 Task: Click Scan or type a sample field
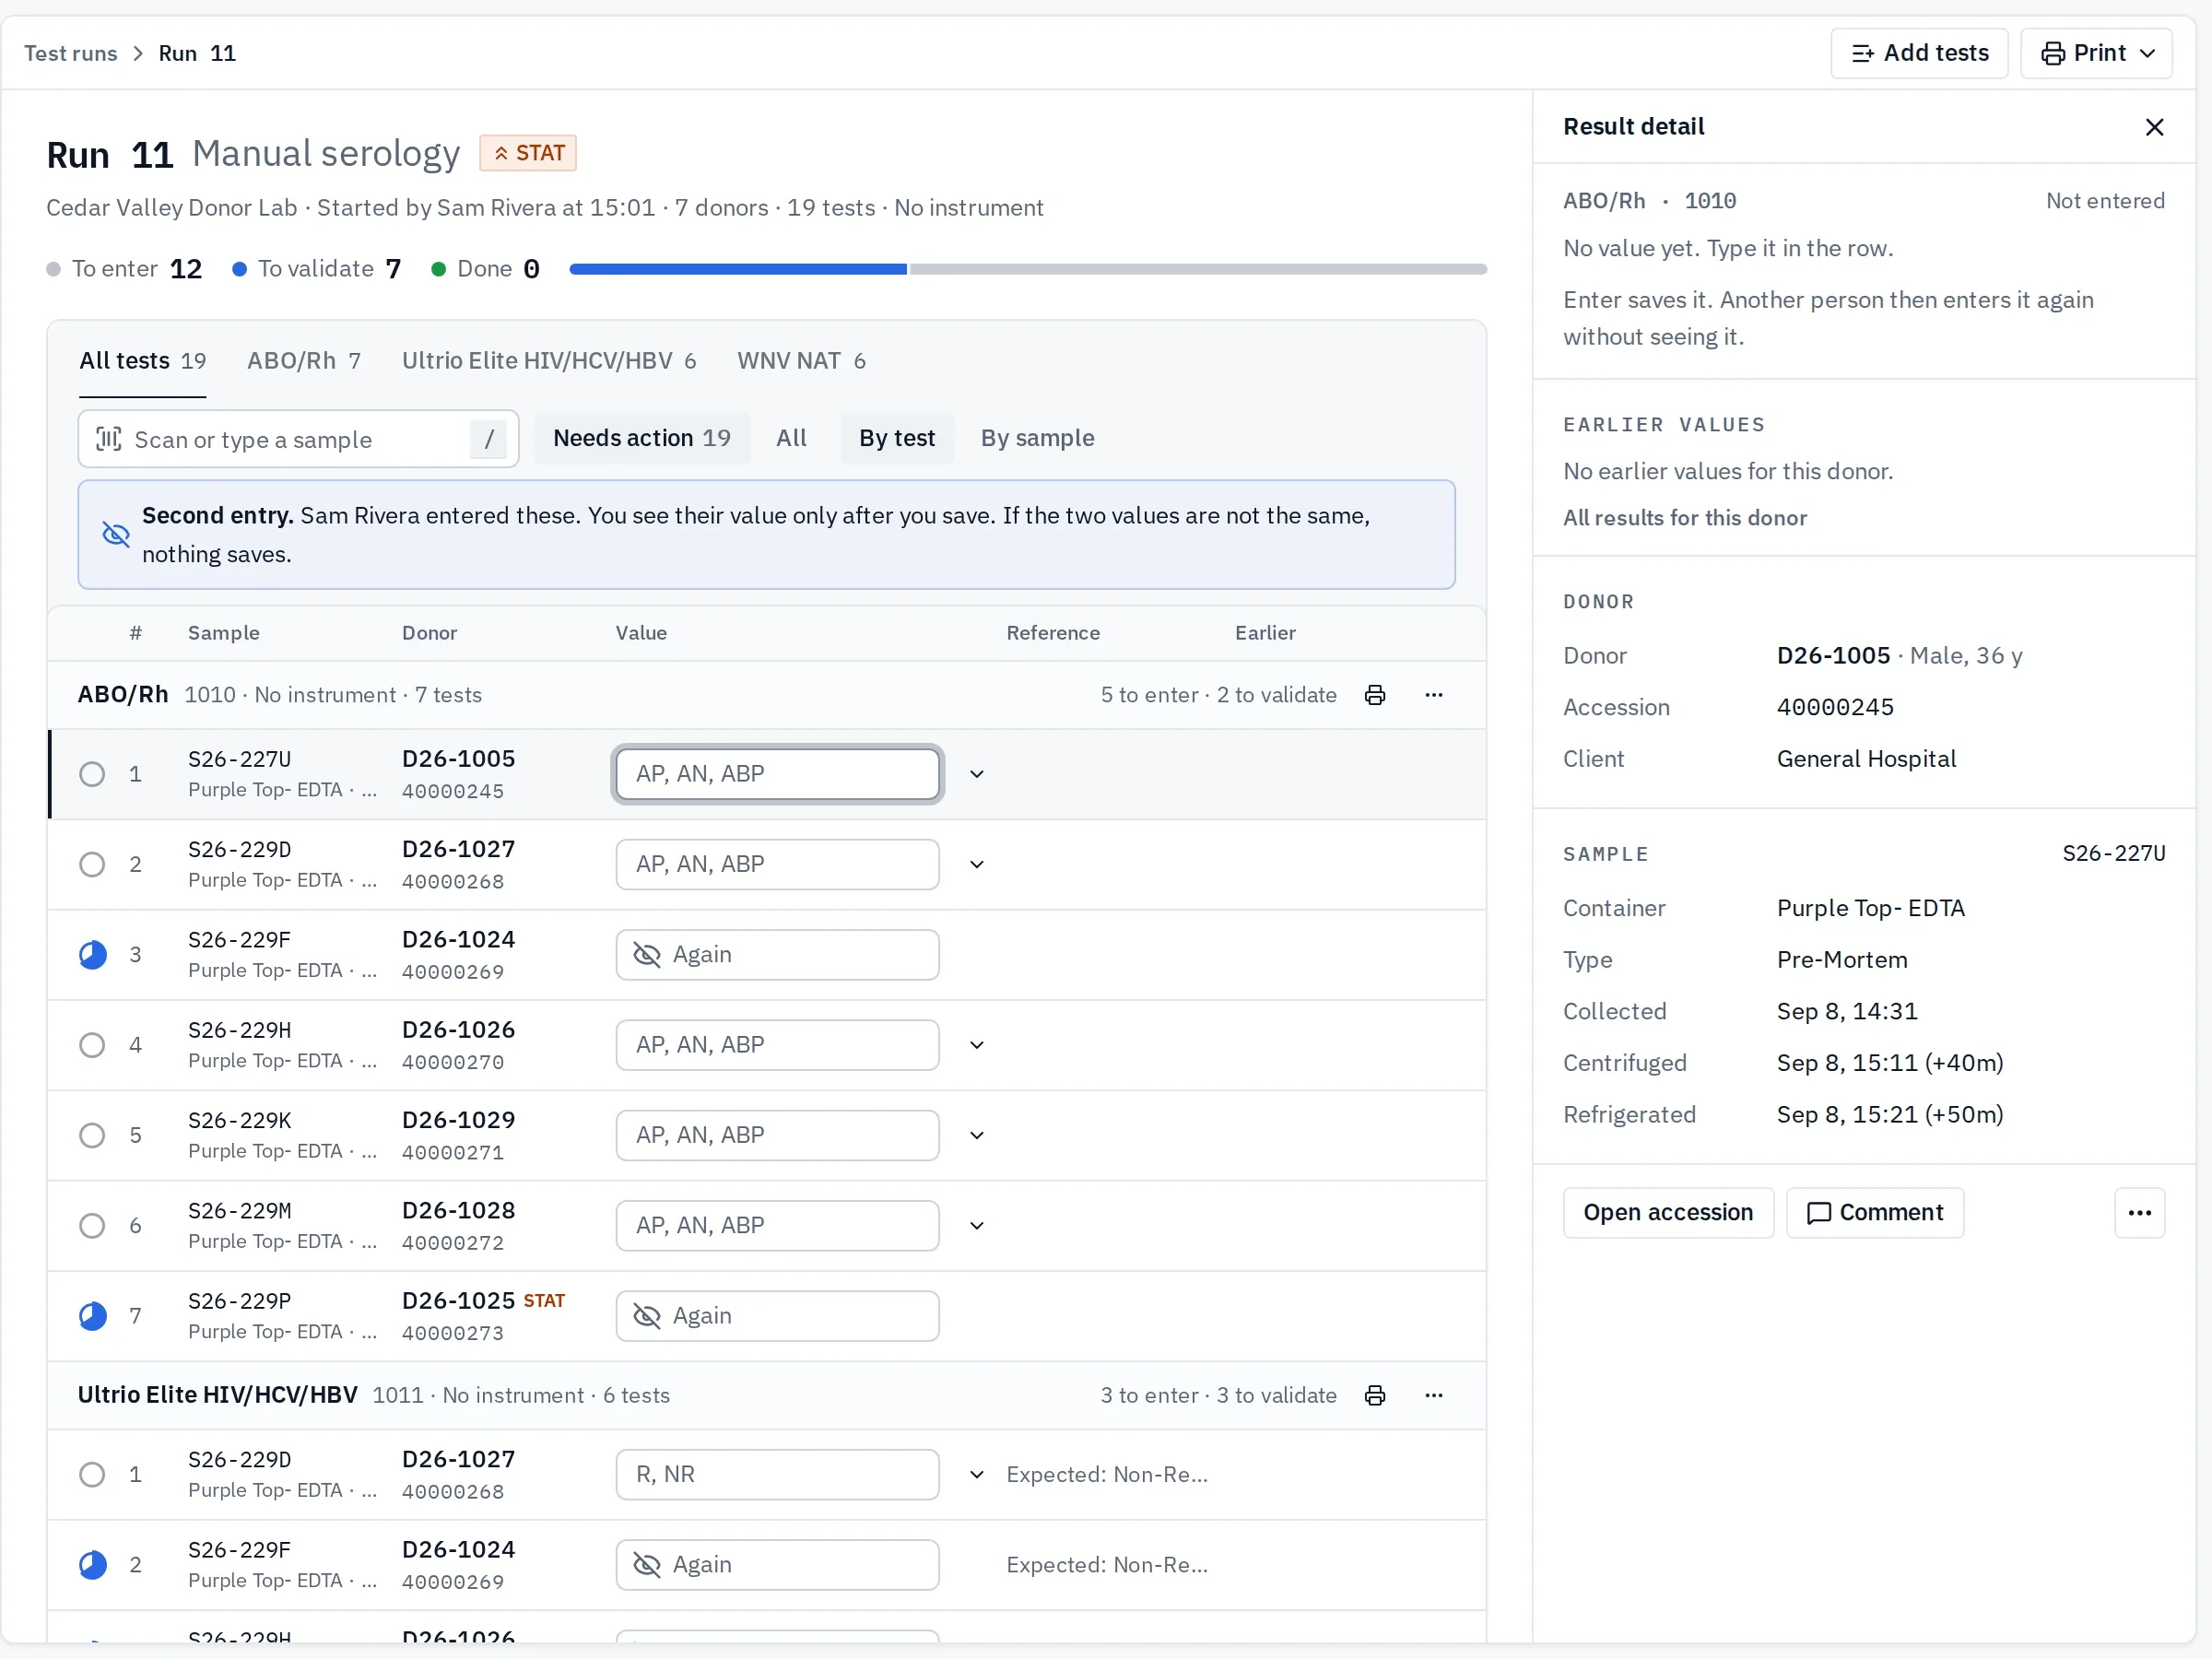pos(298,439)
